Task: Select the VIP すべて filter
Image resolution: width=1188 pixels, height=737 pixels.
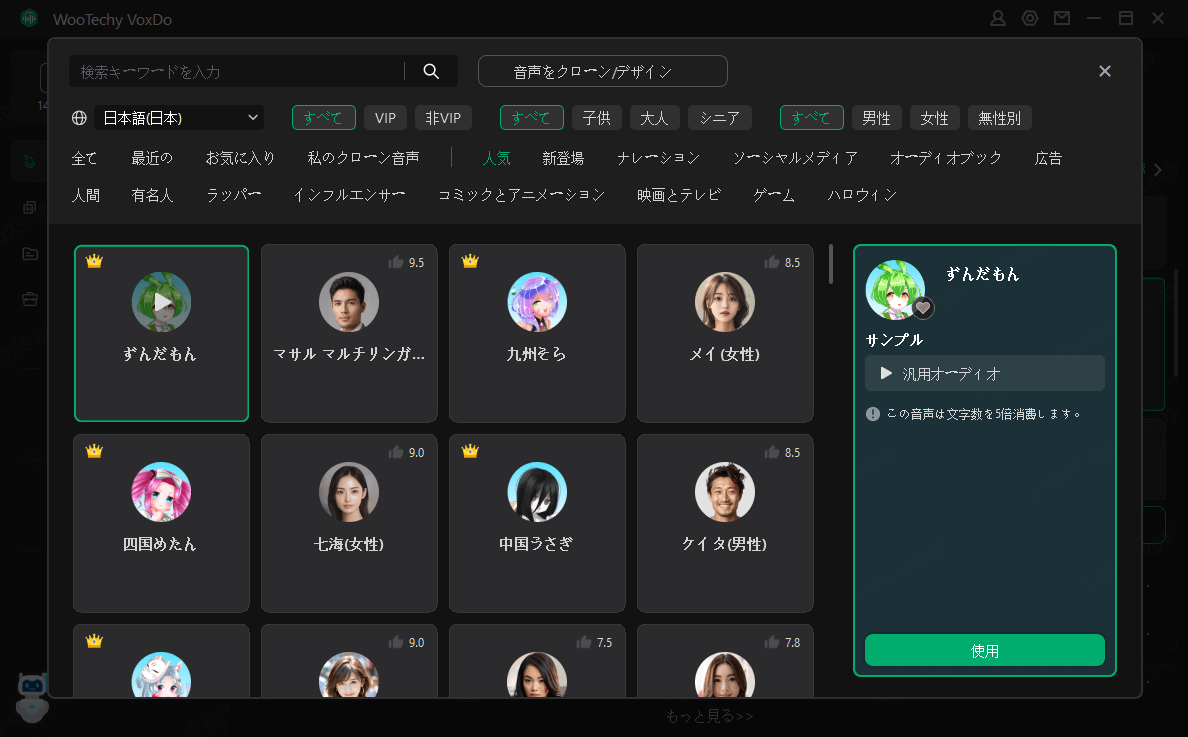Action: pos(323,118)
